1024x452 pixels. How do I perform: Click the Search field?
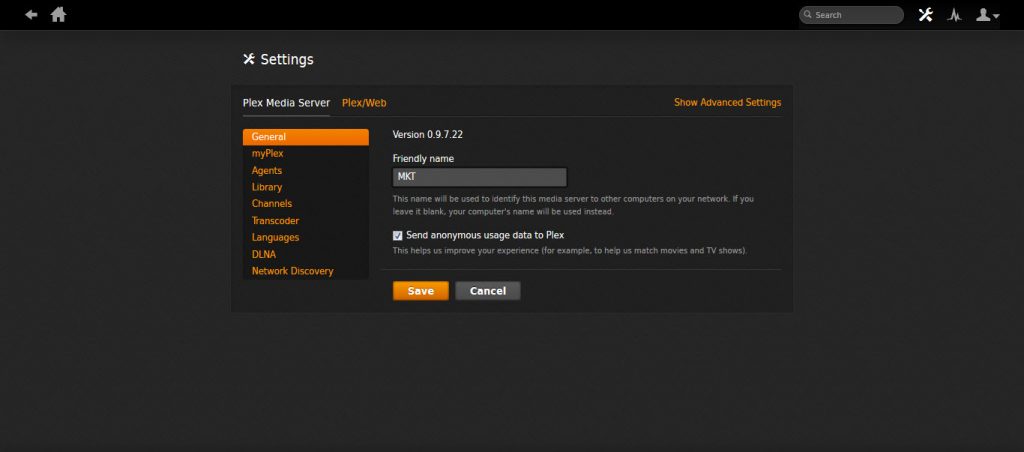852,15
